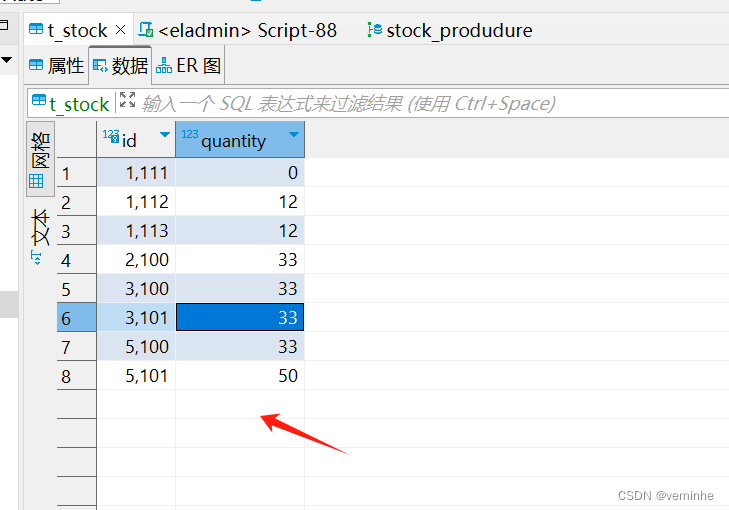Click the expand filter panel icon
The width and height of the screenshot is (729, 510).
tap(127, 99)
